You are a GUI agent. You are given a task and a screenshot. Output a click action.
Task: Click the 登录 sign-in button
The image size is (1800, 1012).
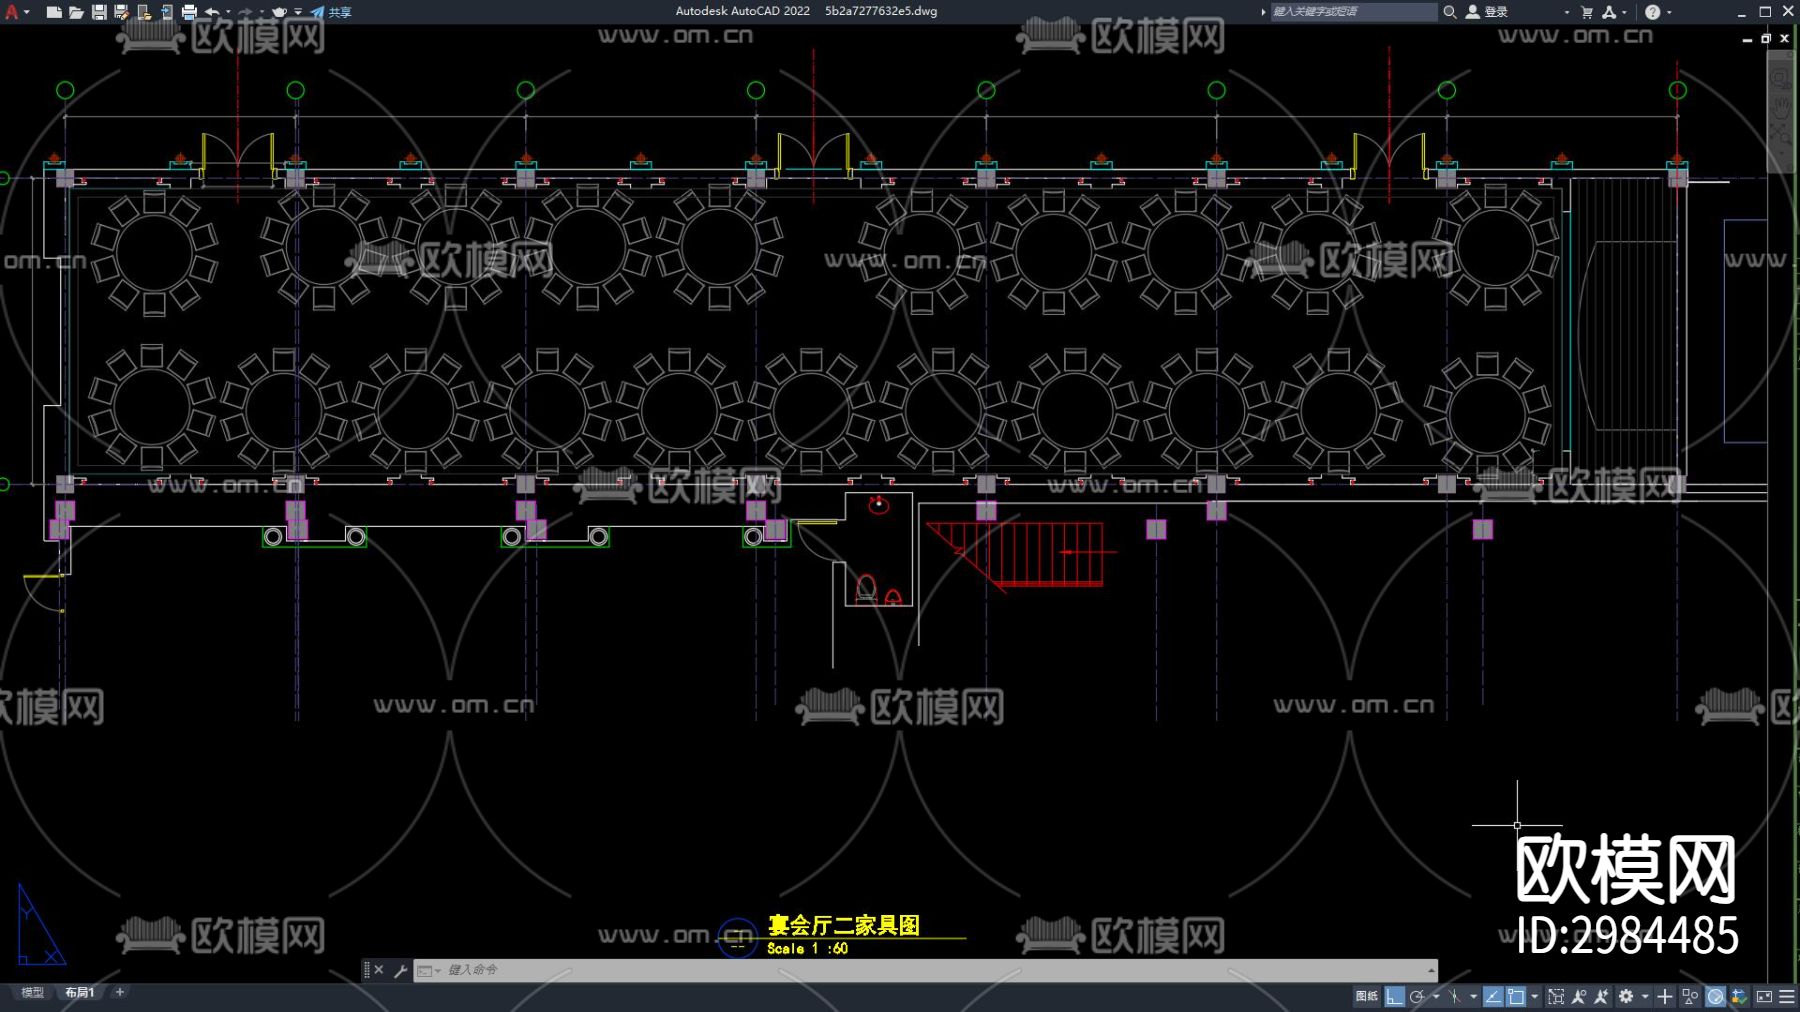coord(1487,12)
